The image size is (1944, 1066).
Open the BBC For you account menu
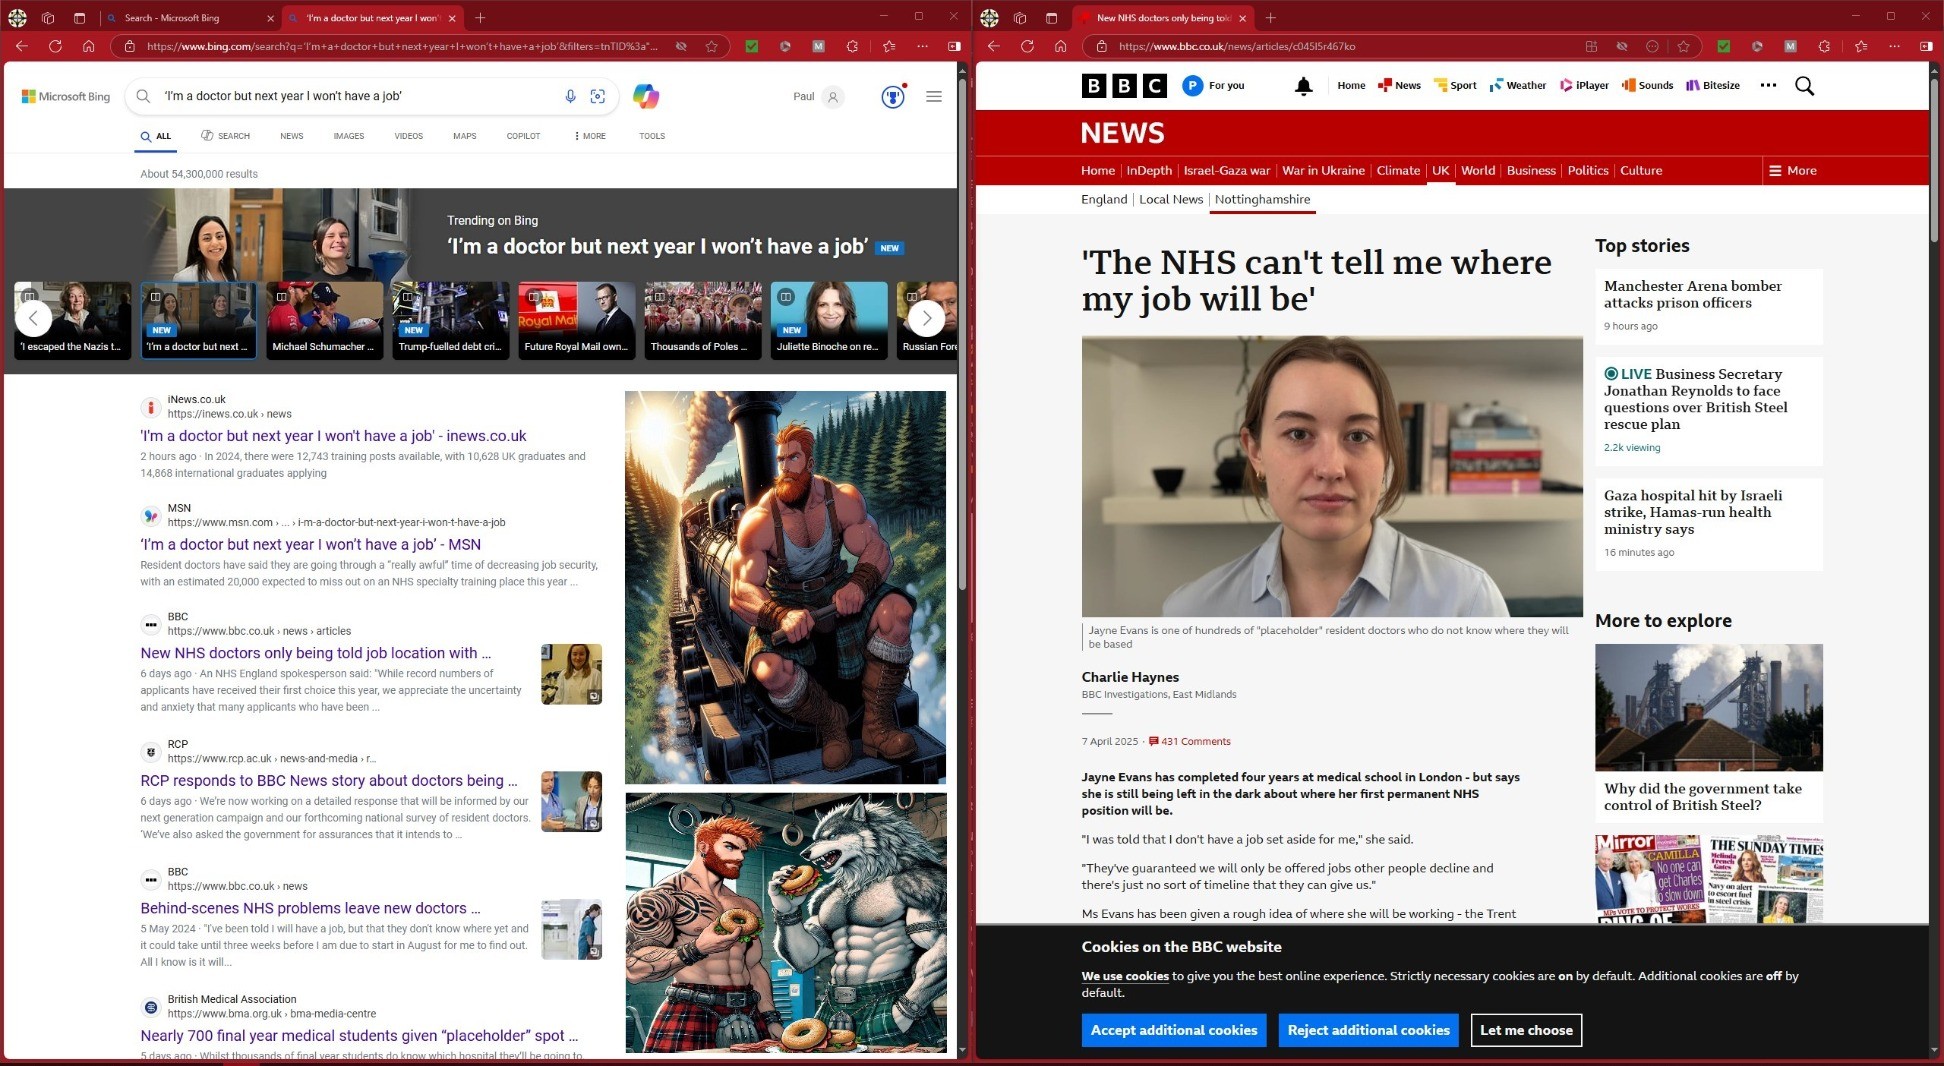pos(1214,86)
